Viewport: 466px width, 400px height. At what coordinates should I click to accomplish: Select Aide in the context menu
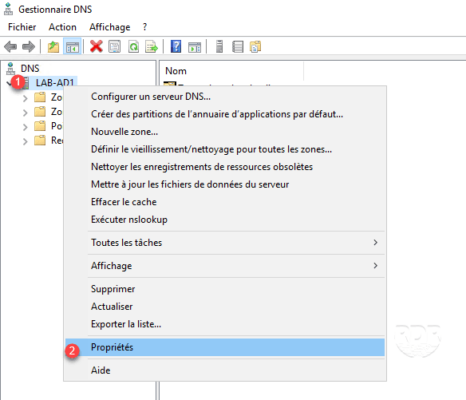pos(225,370)
